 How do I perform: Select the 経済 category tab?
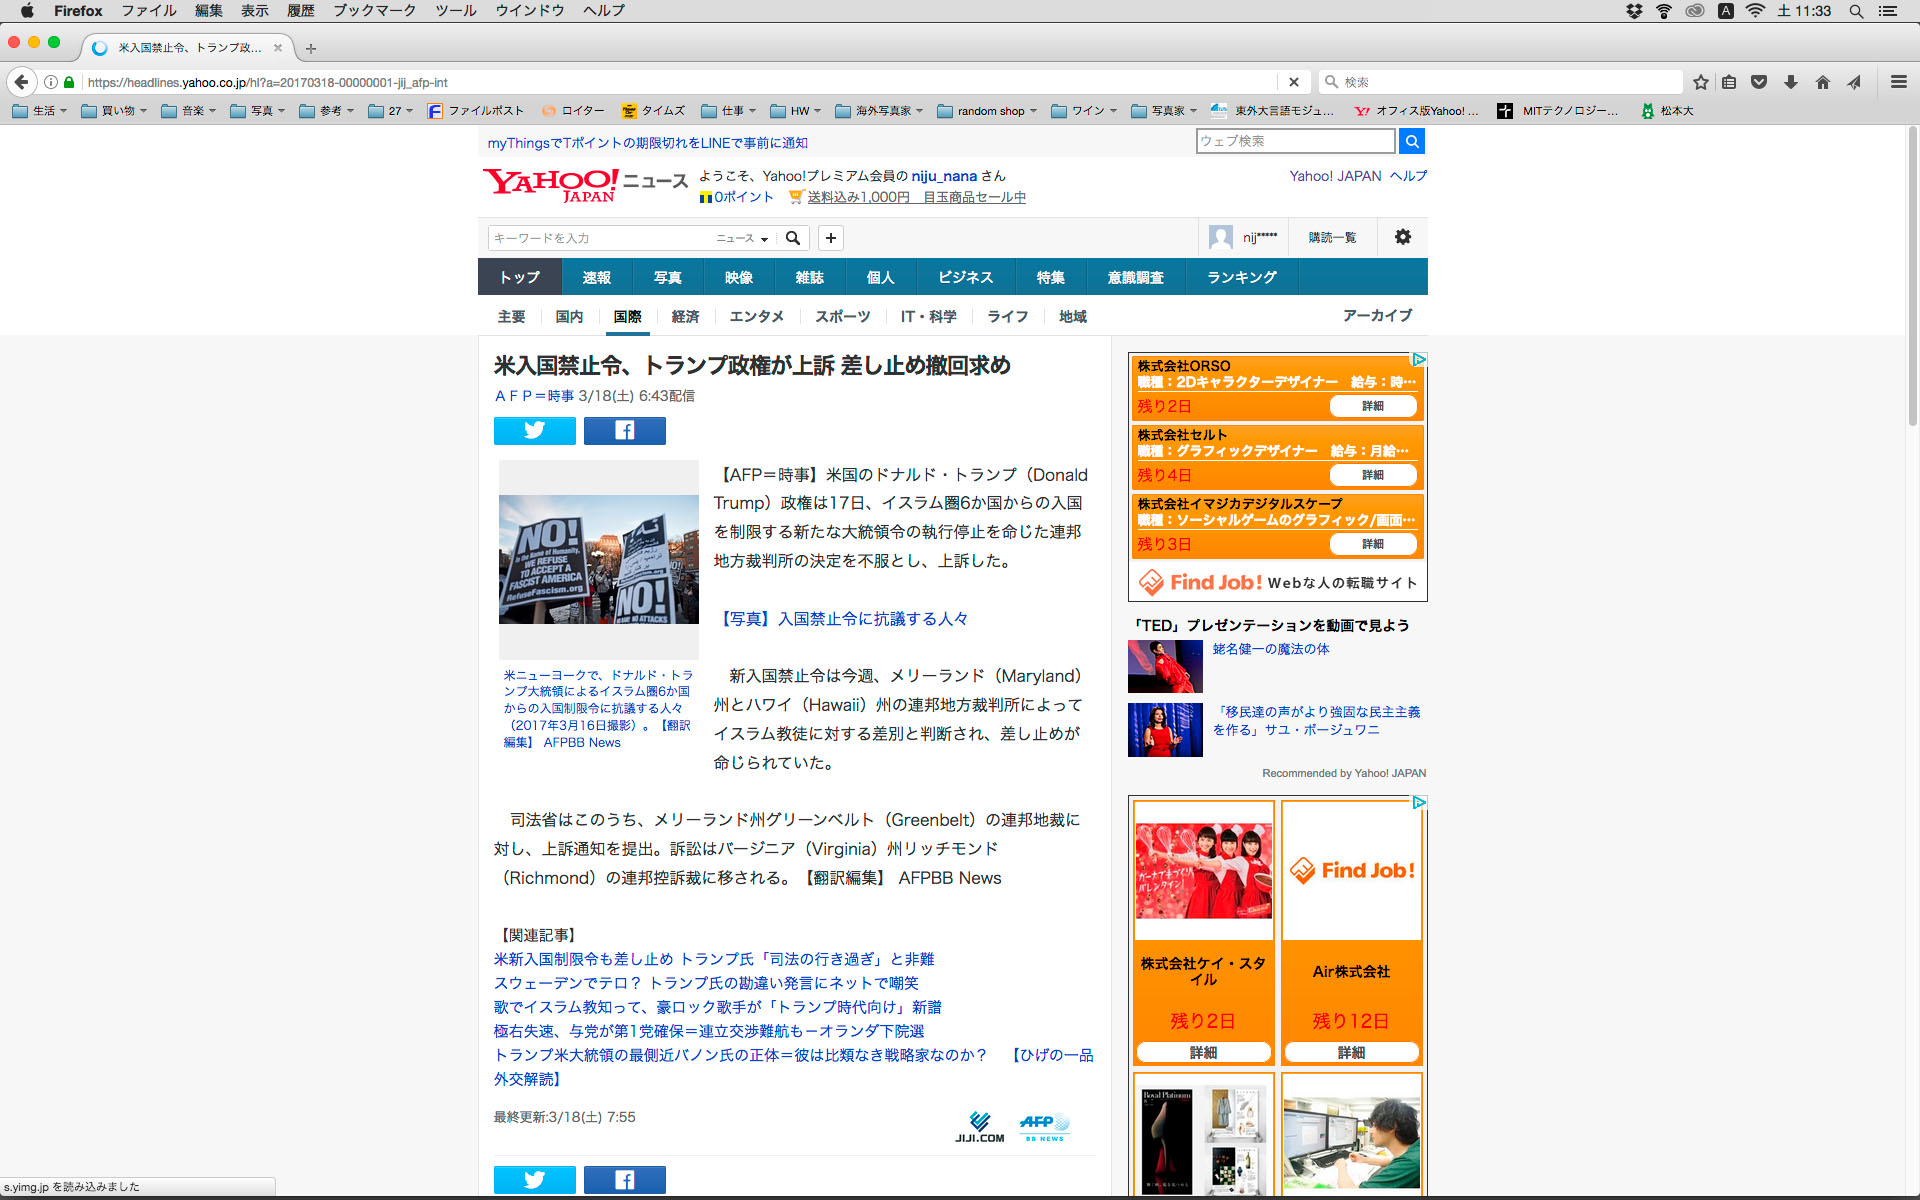point(685,316)
